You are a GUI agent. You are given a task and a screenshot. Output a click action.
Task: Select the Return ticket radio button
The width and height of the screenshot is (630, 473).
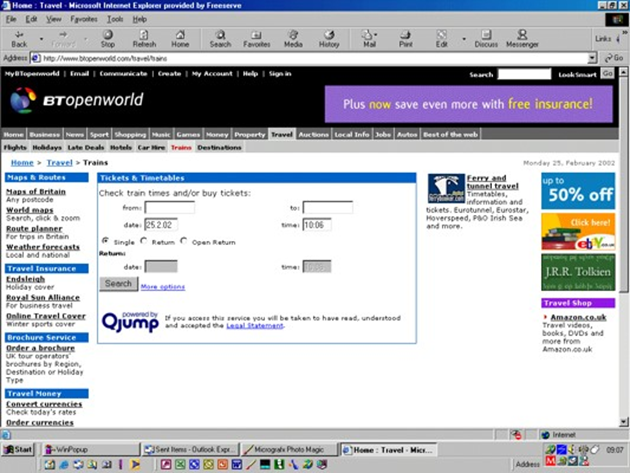coord(143,241)
